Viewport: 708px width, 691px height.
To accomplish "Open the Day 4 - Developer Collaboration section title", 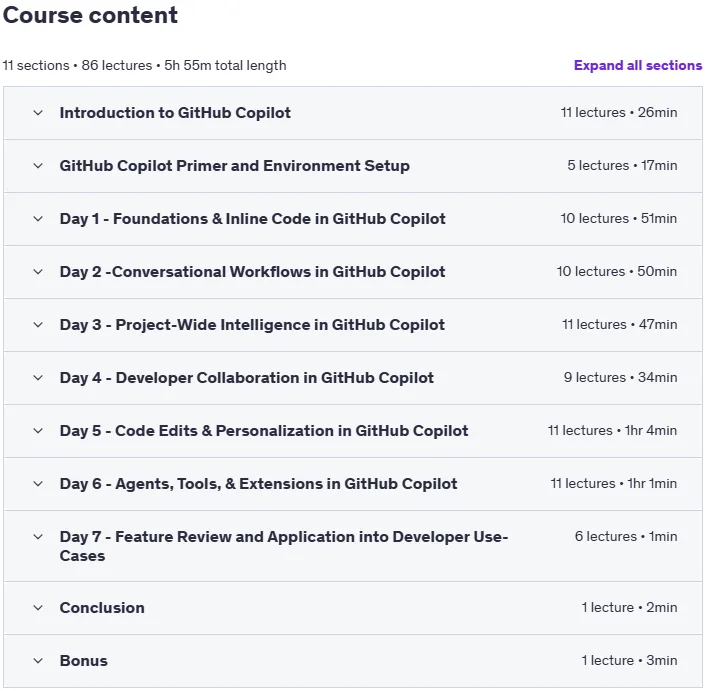I will pos(247,378).
